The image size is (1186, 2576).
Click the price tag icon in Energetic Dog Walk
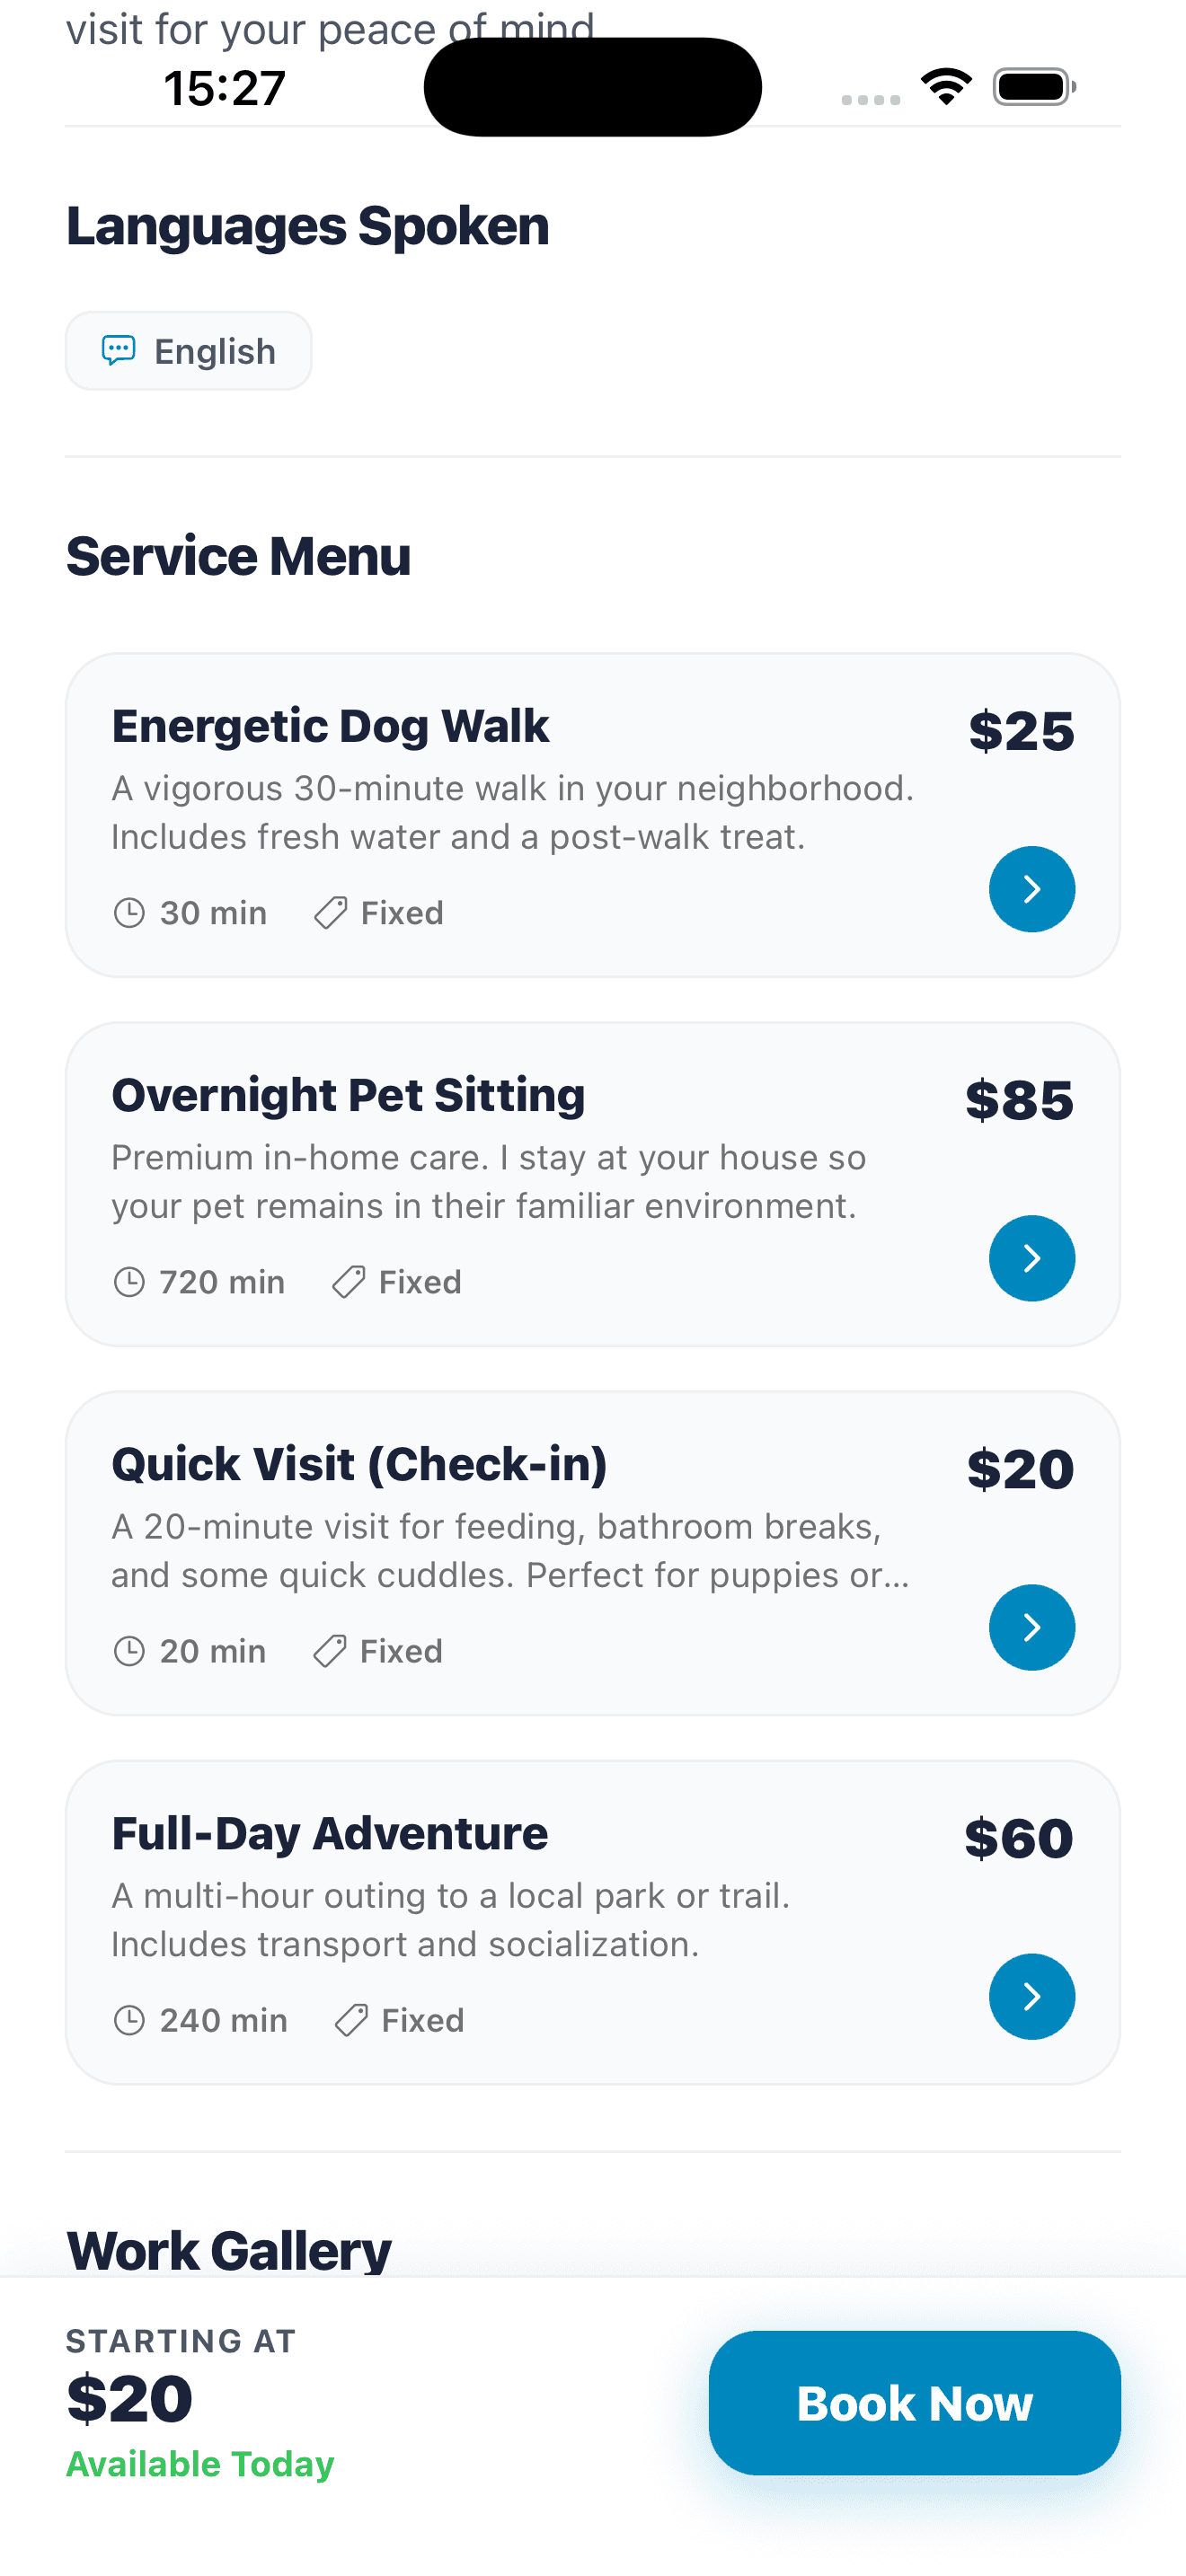click(330, 913)
